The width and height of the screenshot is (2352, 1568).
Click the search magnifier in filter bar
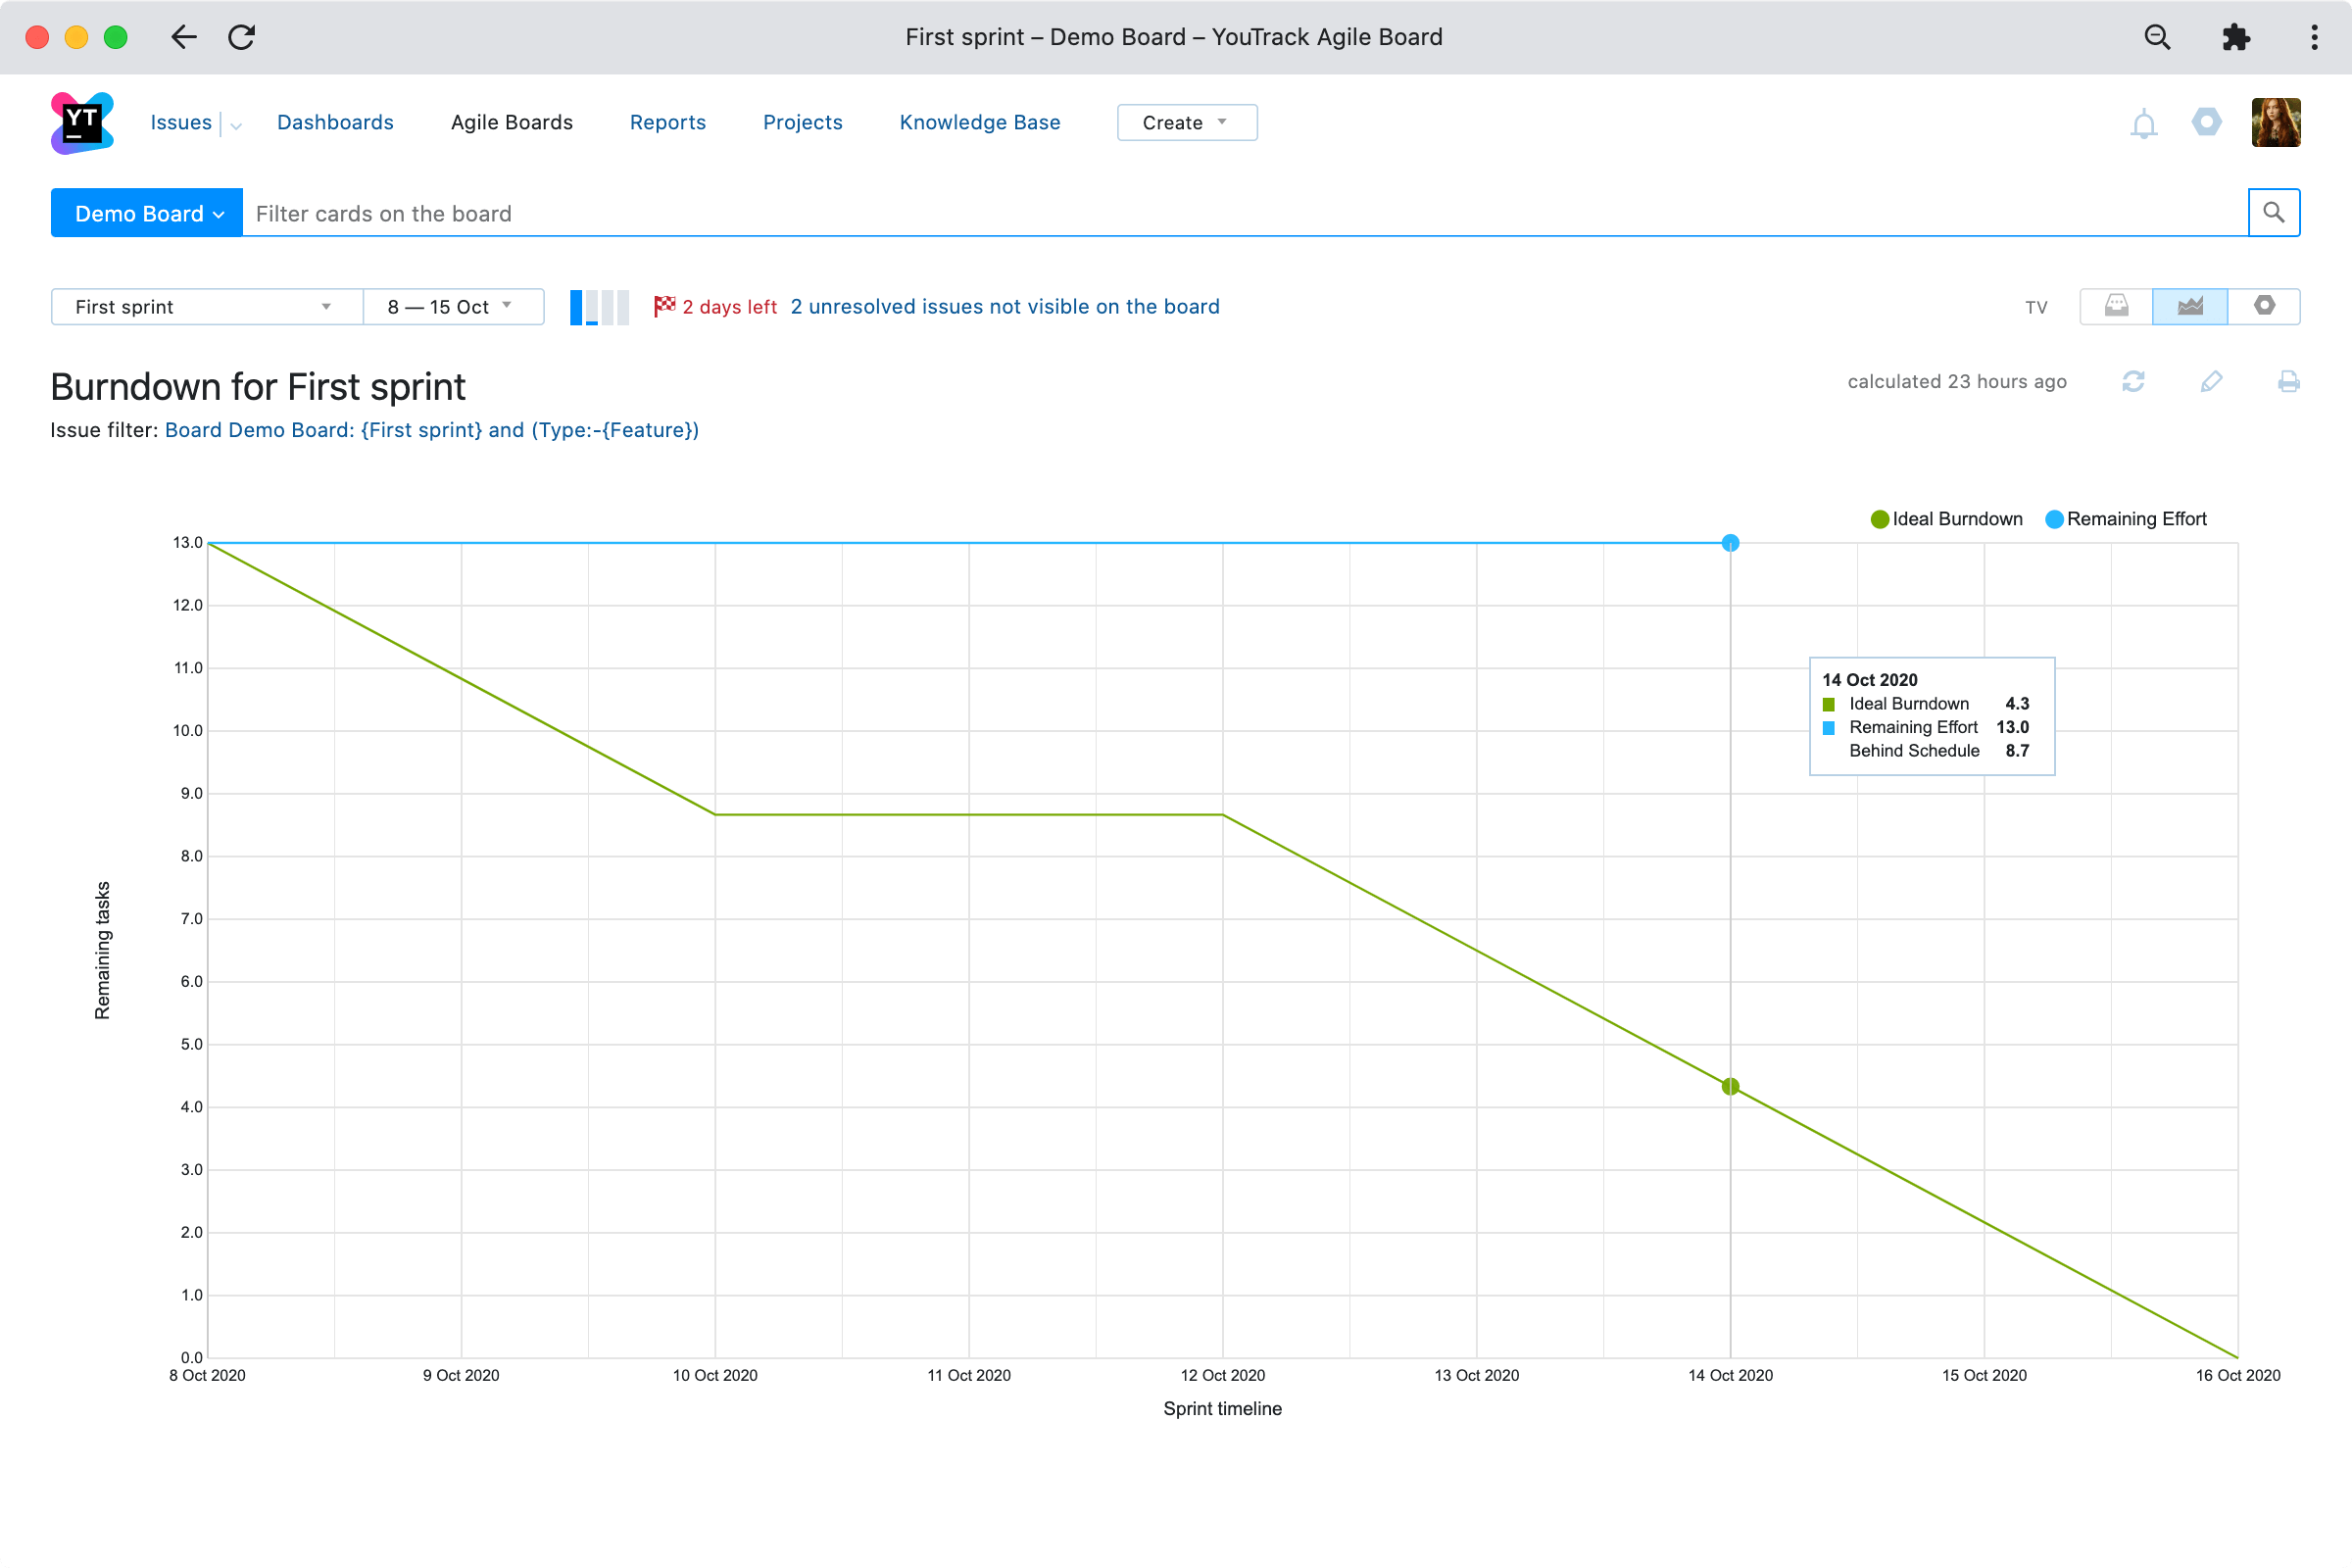pos(2273,213)
